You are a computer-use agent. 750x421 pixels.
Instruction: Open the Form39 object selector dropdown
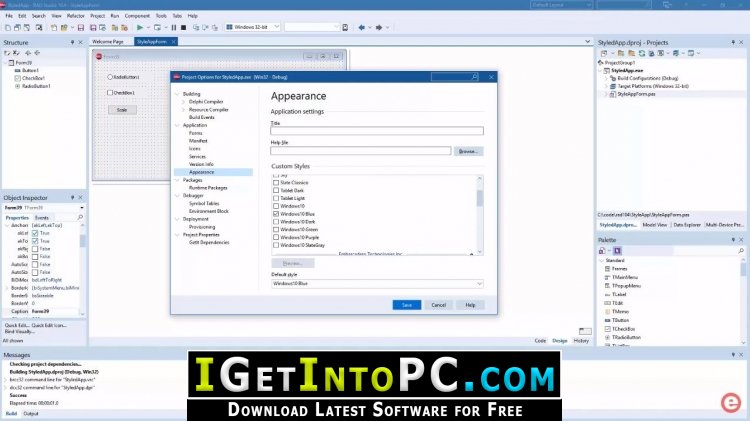click(x=82, y=208)
